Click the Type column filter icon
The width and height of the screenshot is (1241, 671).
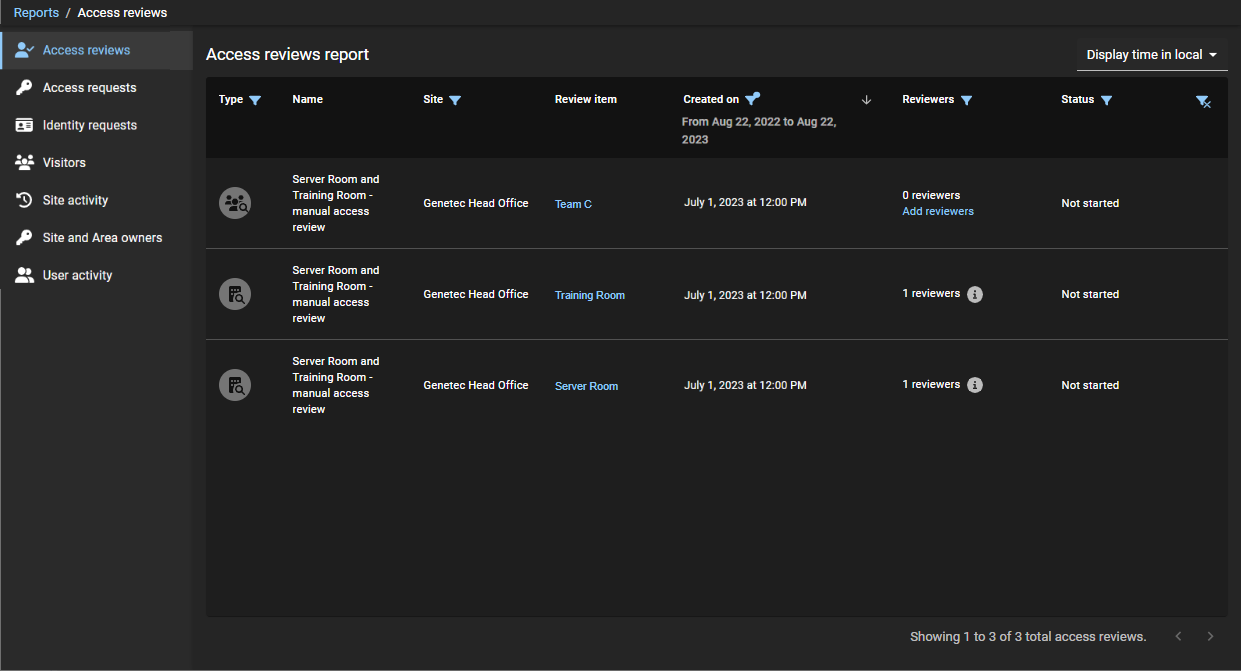pyautogui.click(x=255, y=100)
